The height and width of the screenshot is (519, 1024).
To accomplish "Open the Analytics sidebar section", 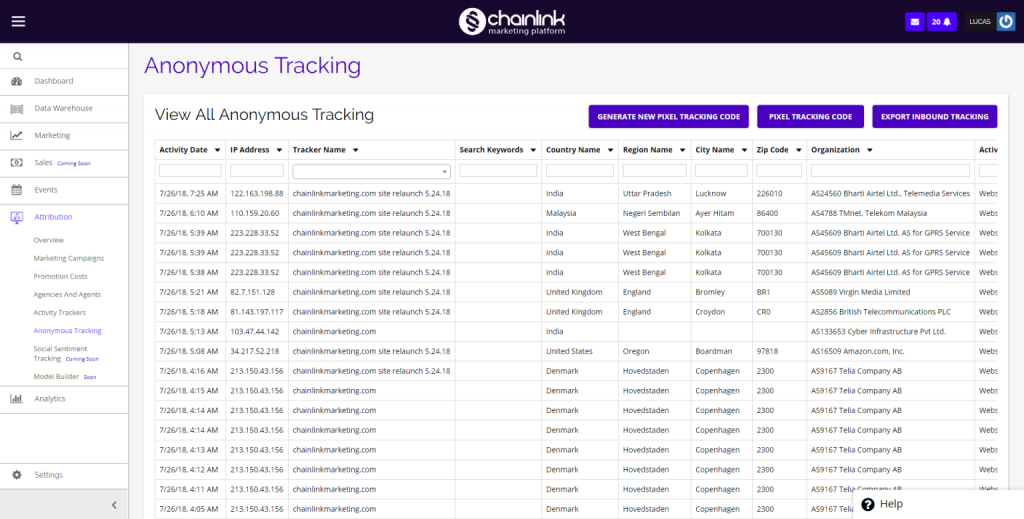I will point(50,398).
